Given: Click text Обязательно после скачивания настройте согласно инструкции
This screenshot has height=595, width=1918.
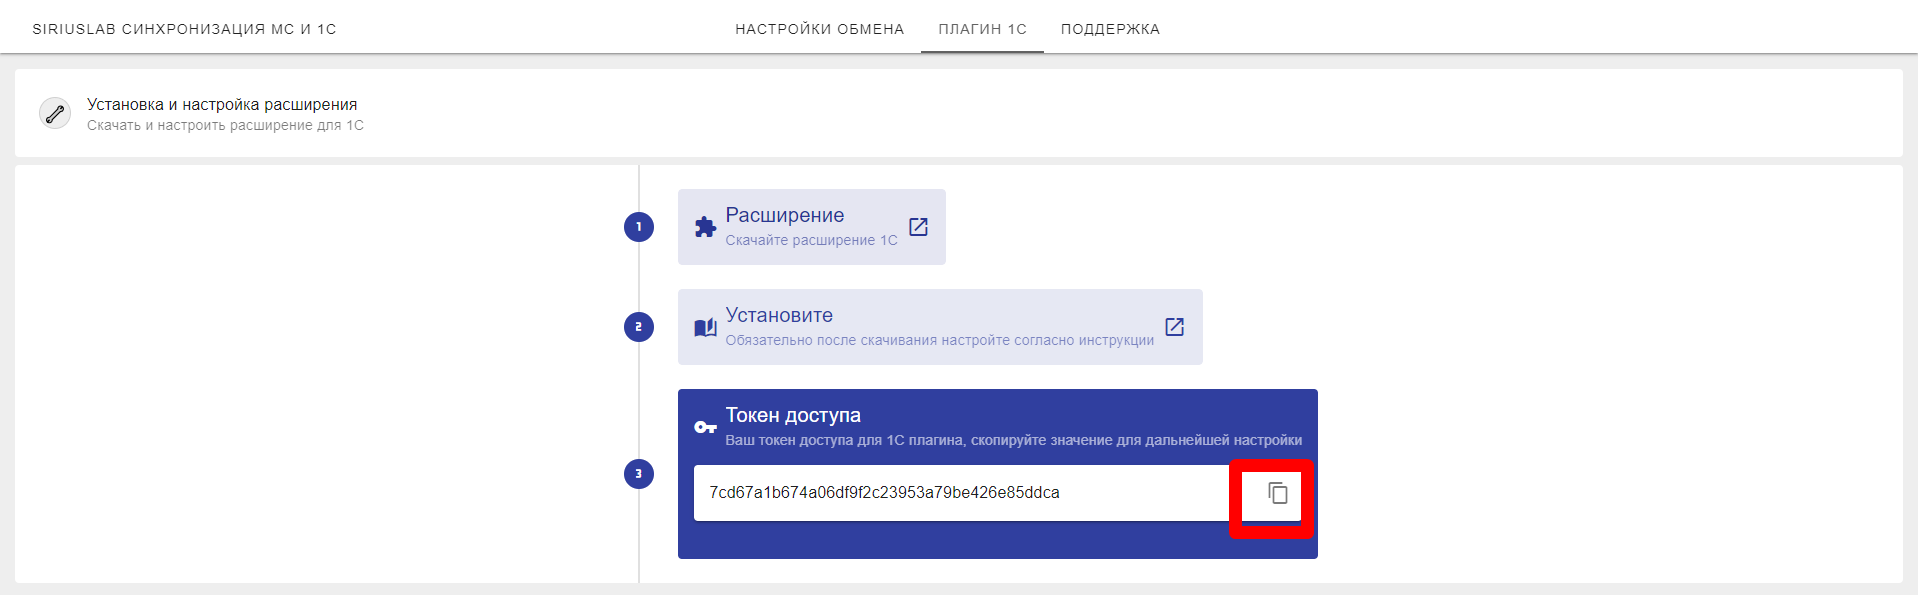Looking at the screenshot, I should point(939,340).
